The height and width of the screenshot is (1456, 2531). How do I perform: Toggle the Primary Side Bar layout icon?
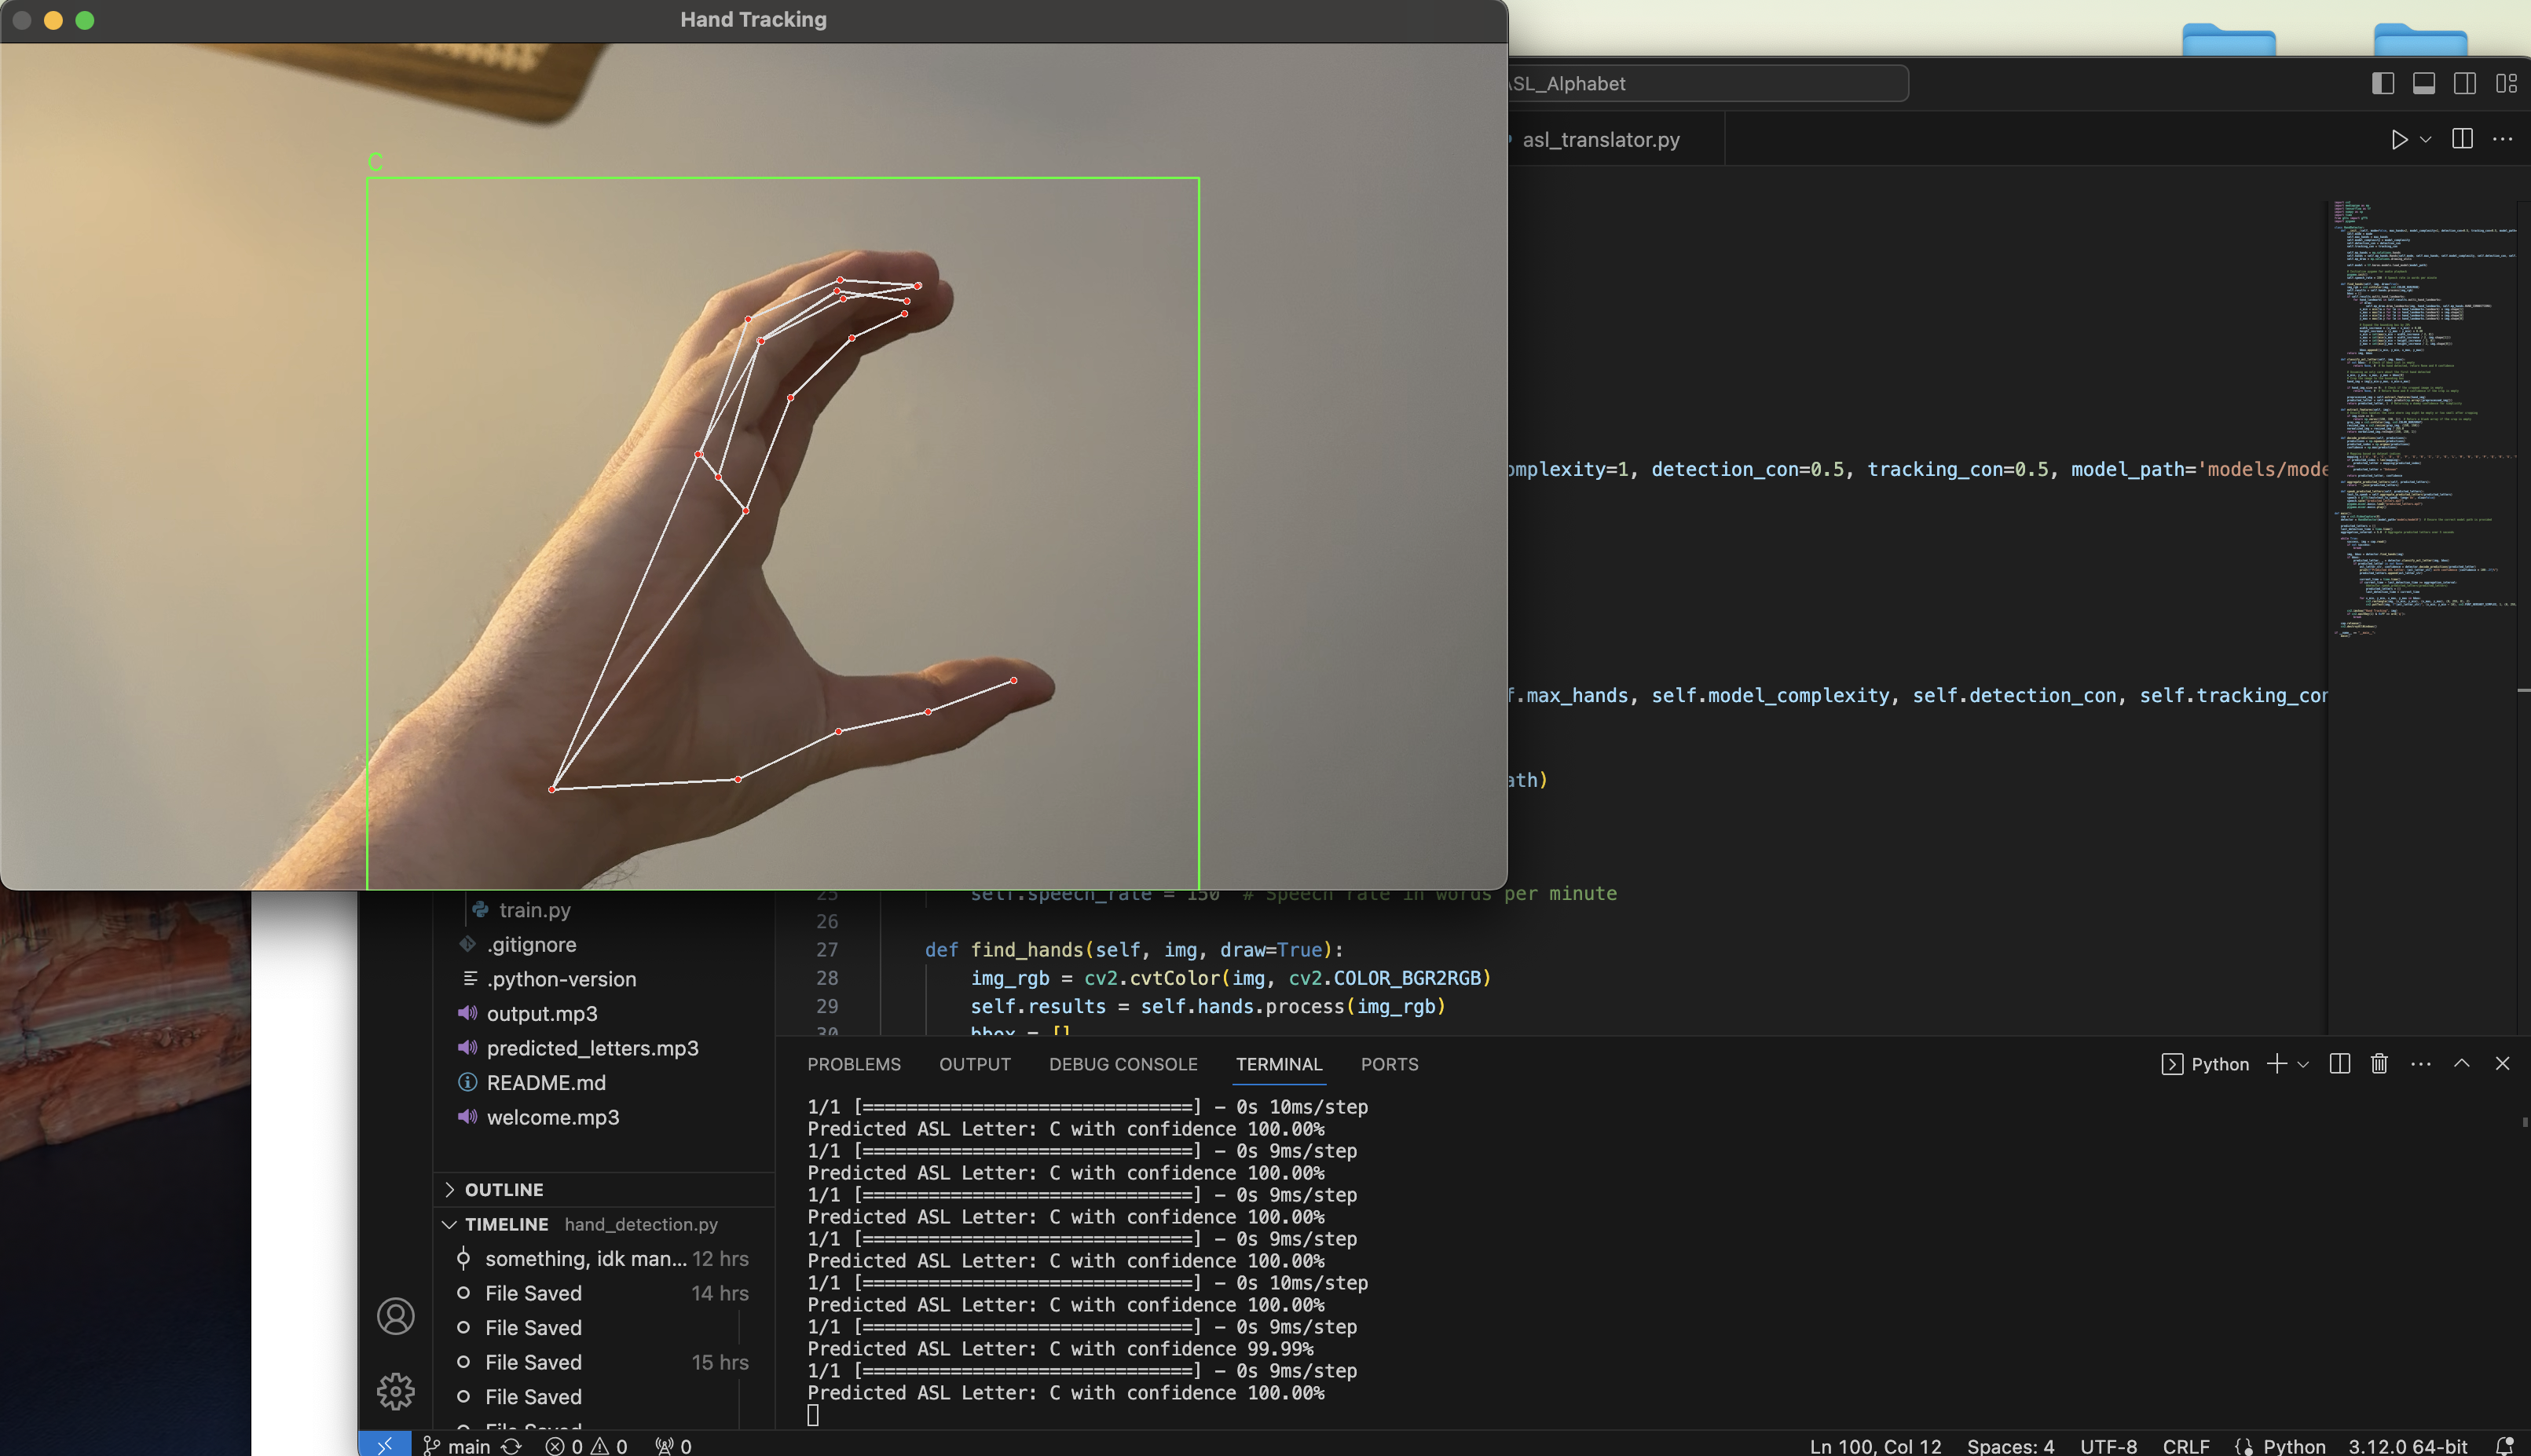(x=2382, y=84)
